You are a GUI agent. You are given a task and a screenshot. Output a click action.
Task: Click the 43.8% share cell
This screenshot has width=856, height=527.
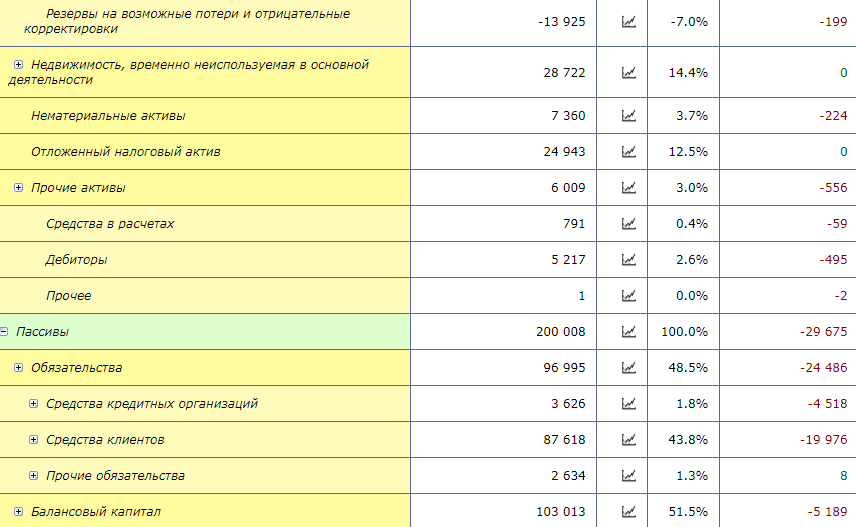coord(688,440)
